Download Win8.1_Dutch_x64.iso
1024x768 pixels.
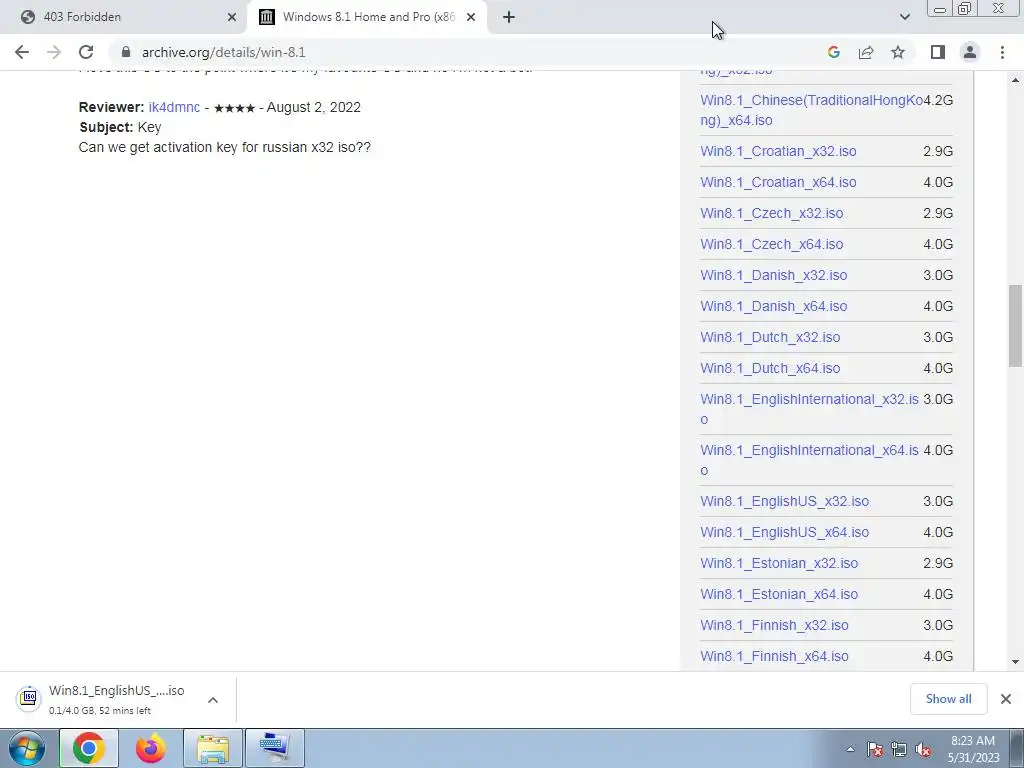tap(771, 368)
